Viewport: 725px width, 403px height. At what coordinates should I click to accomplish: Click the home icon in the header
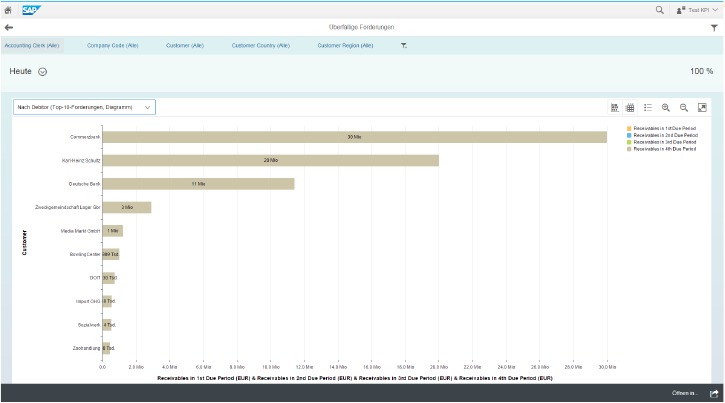(8, 9)
